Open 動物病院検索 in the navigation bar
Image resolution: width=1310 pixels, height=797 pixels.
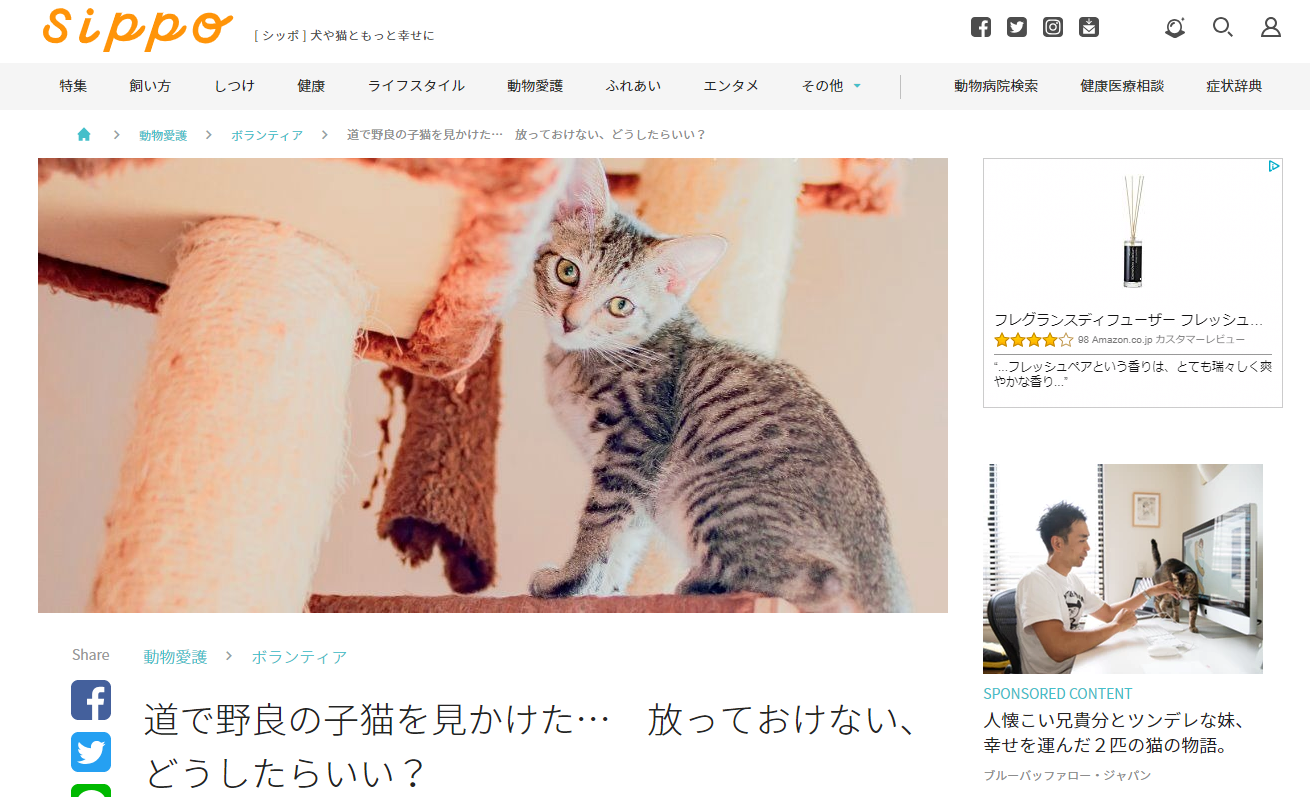996,86
